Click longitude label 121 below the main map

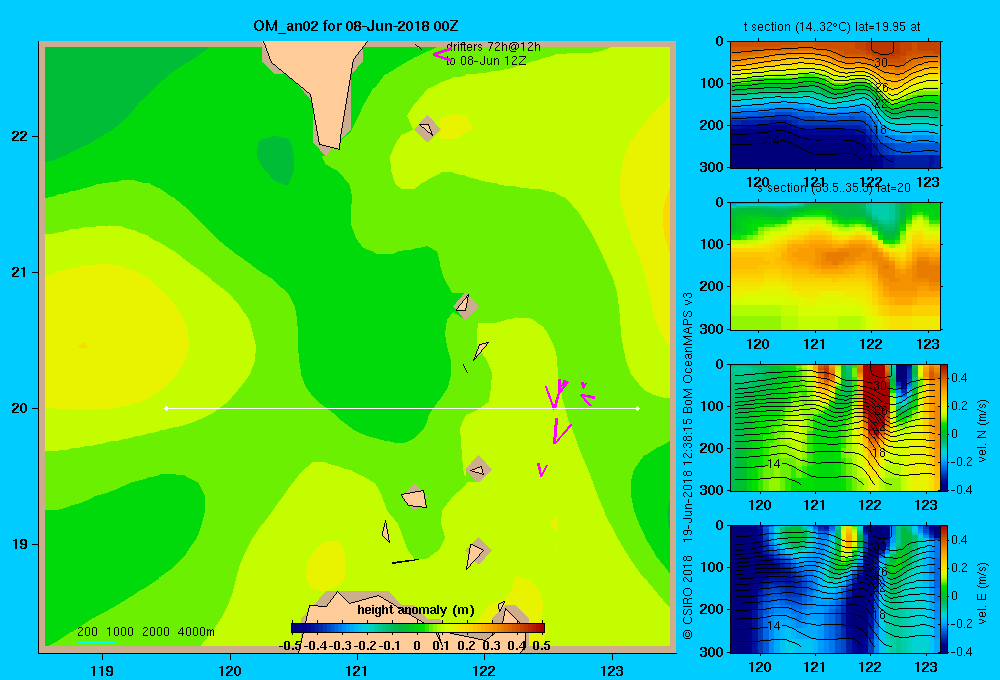[357, 671]
